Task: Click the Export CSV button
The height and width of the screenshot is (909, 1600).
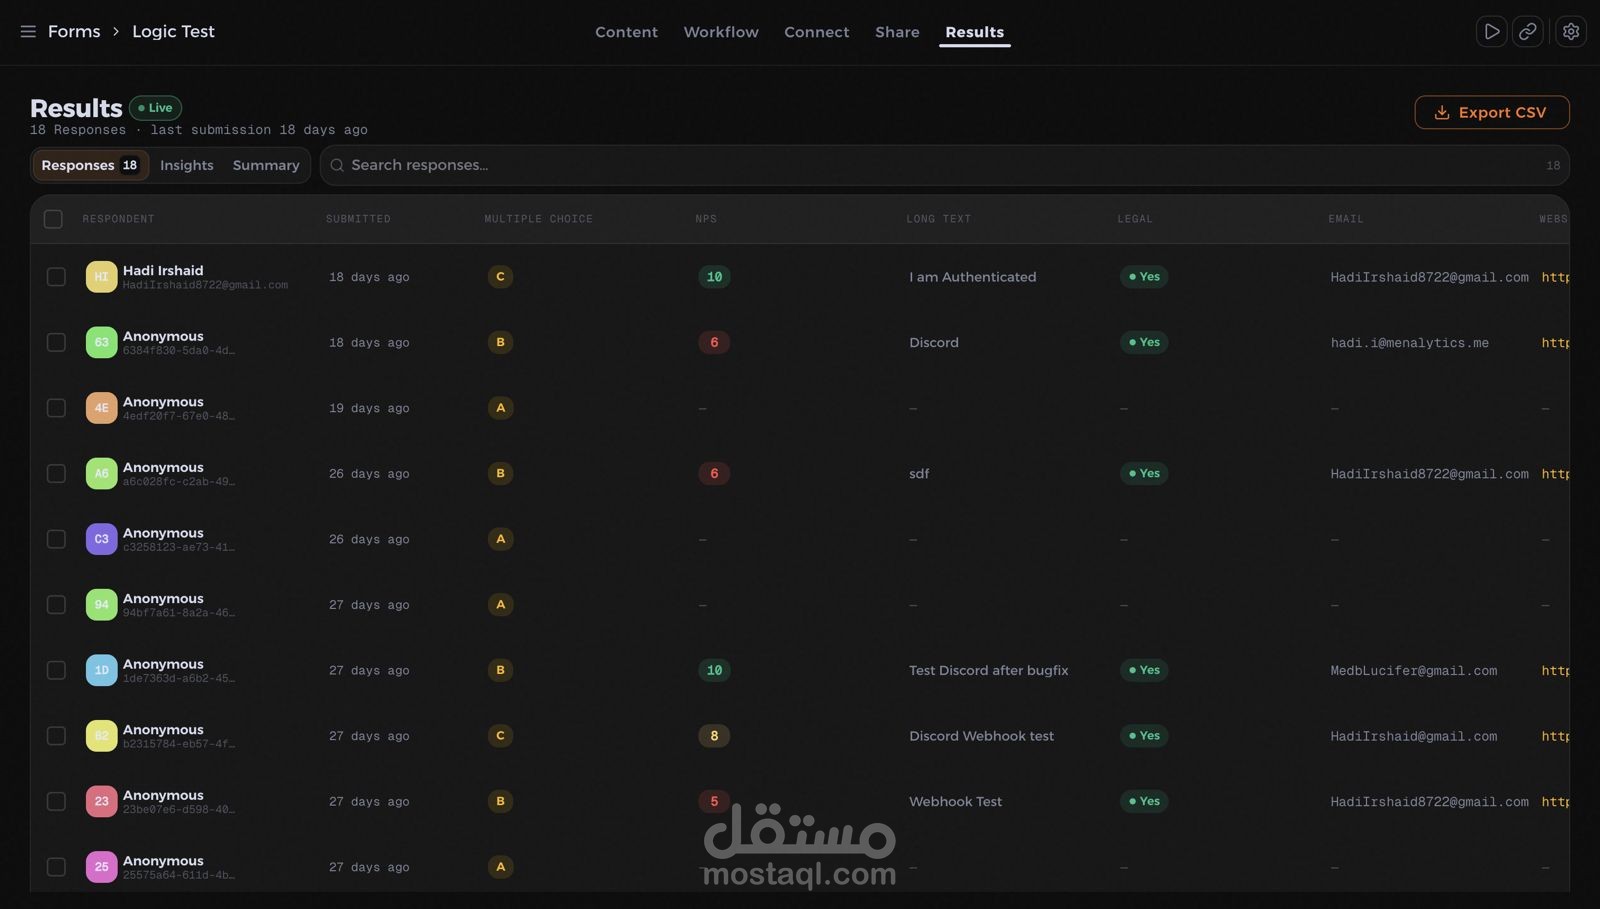Action: 1492,112
